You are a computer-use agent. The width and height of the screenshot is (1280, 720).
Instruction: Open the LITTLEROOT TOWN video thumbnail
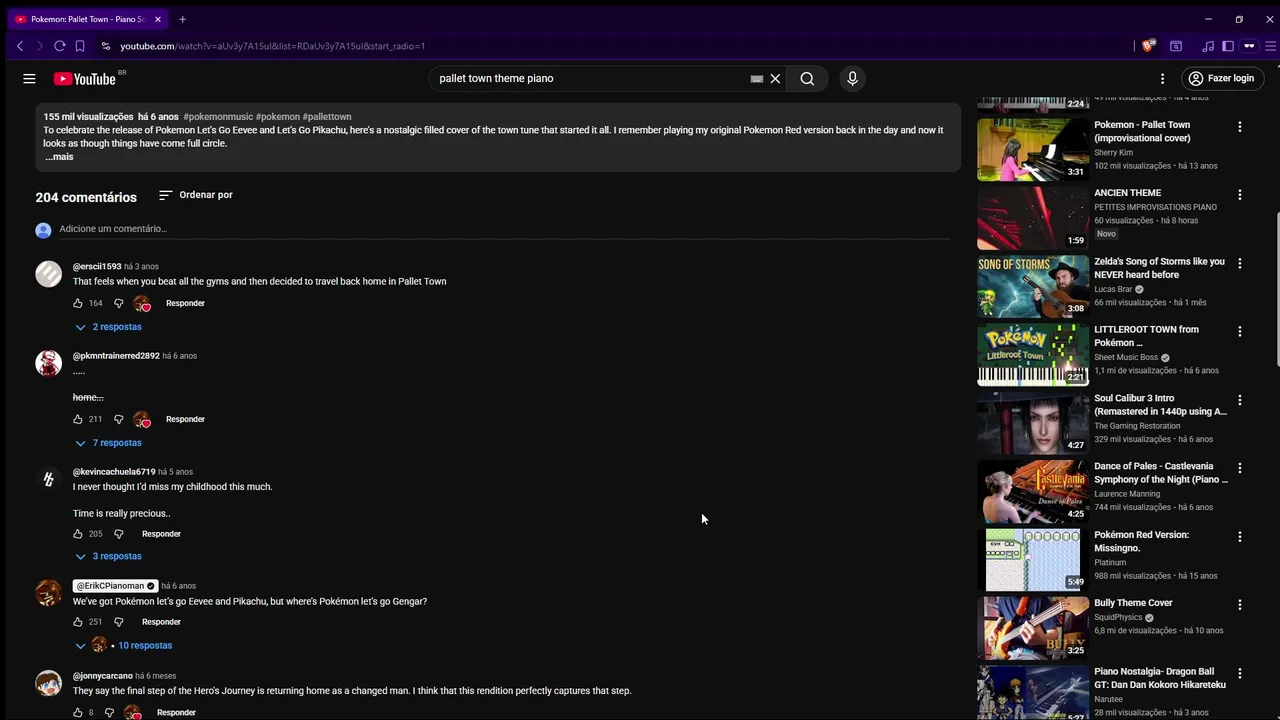1033,354
